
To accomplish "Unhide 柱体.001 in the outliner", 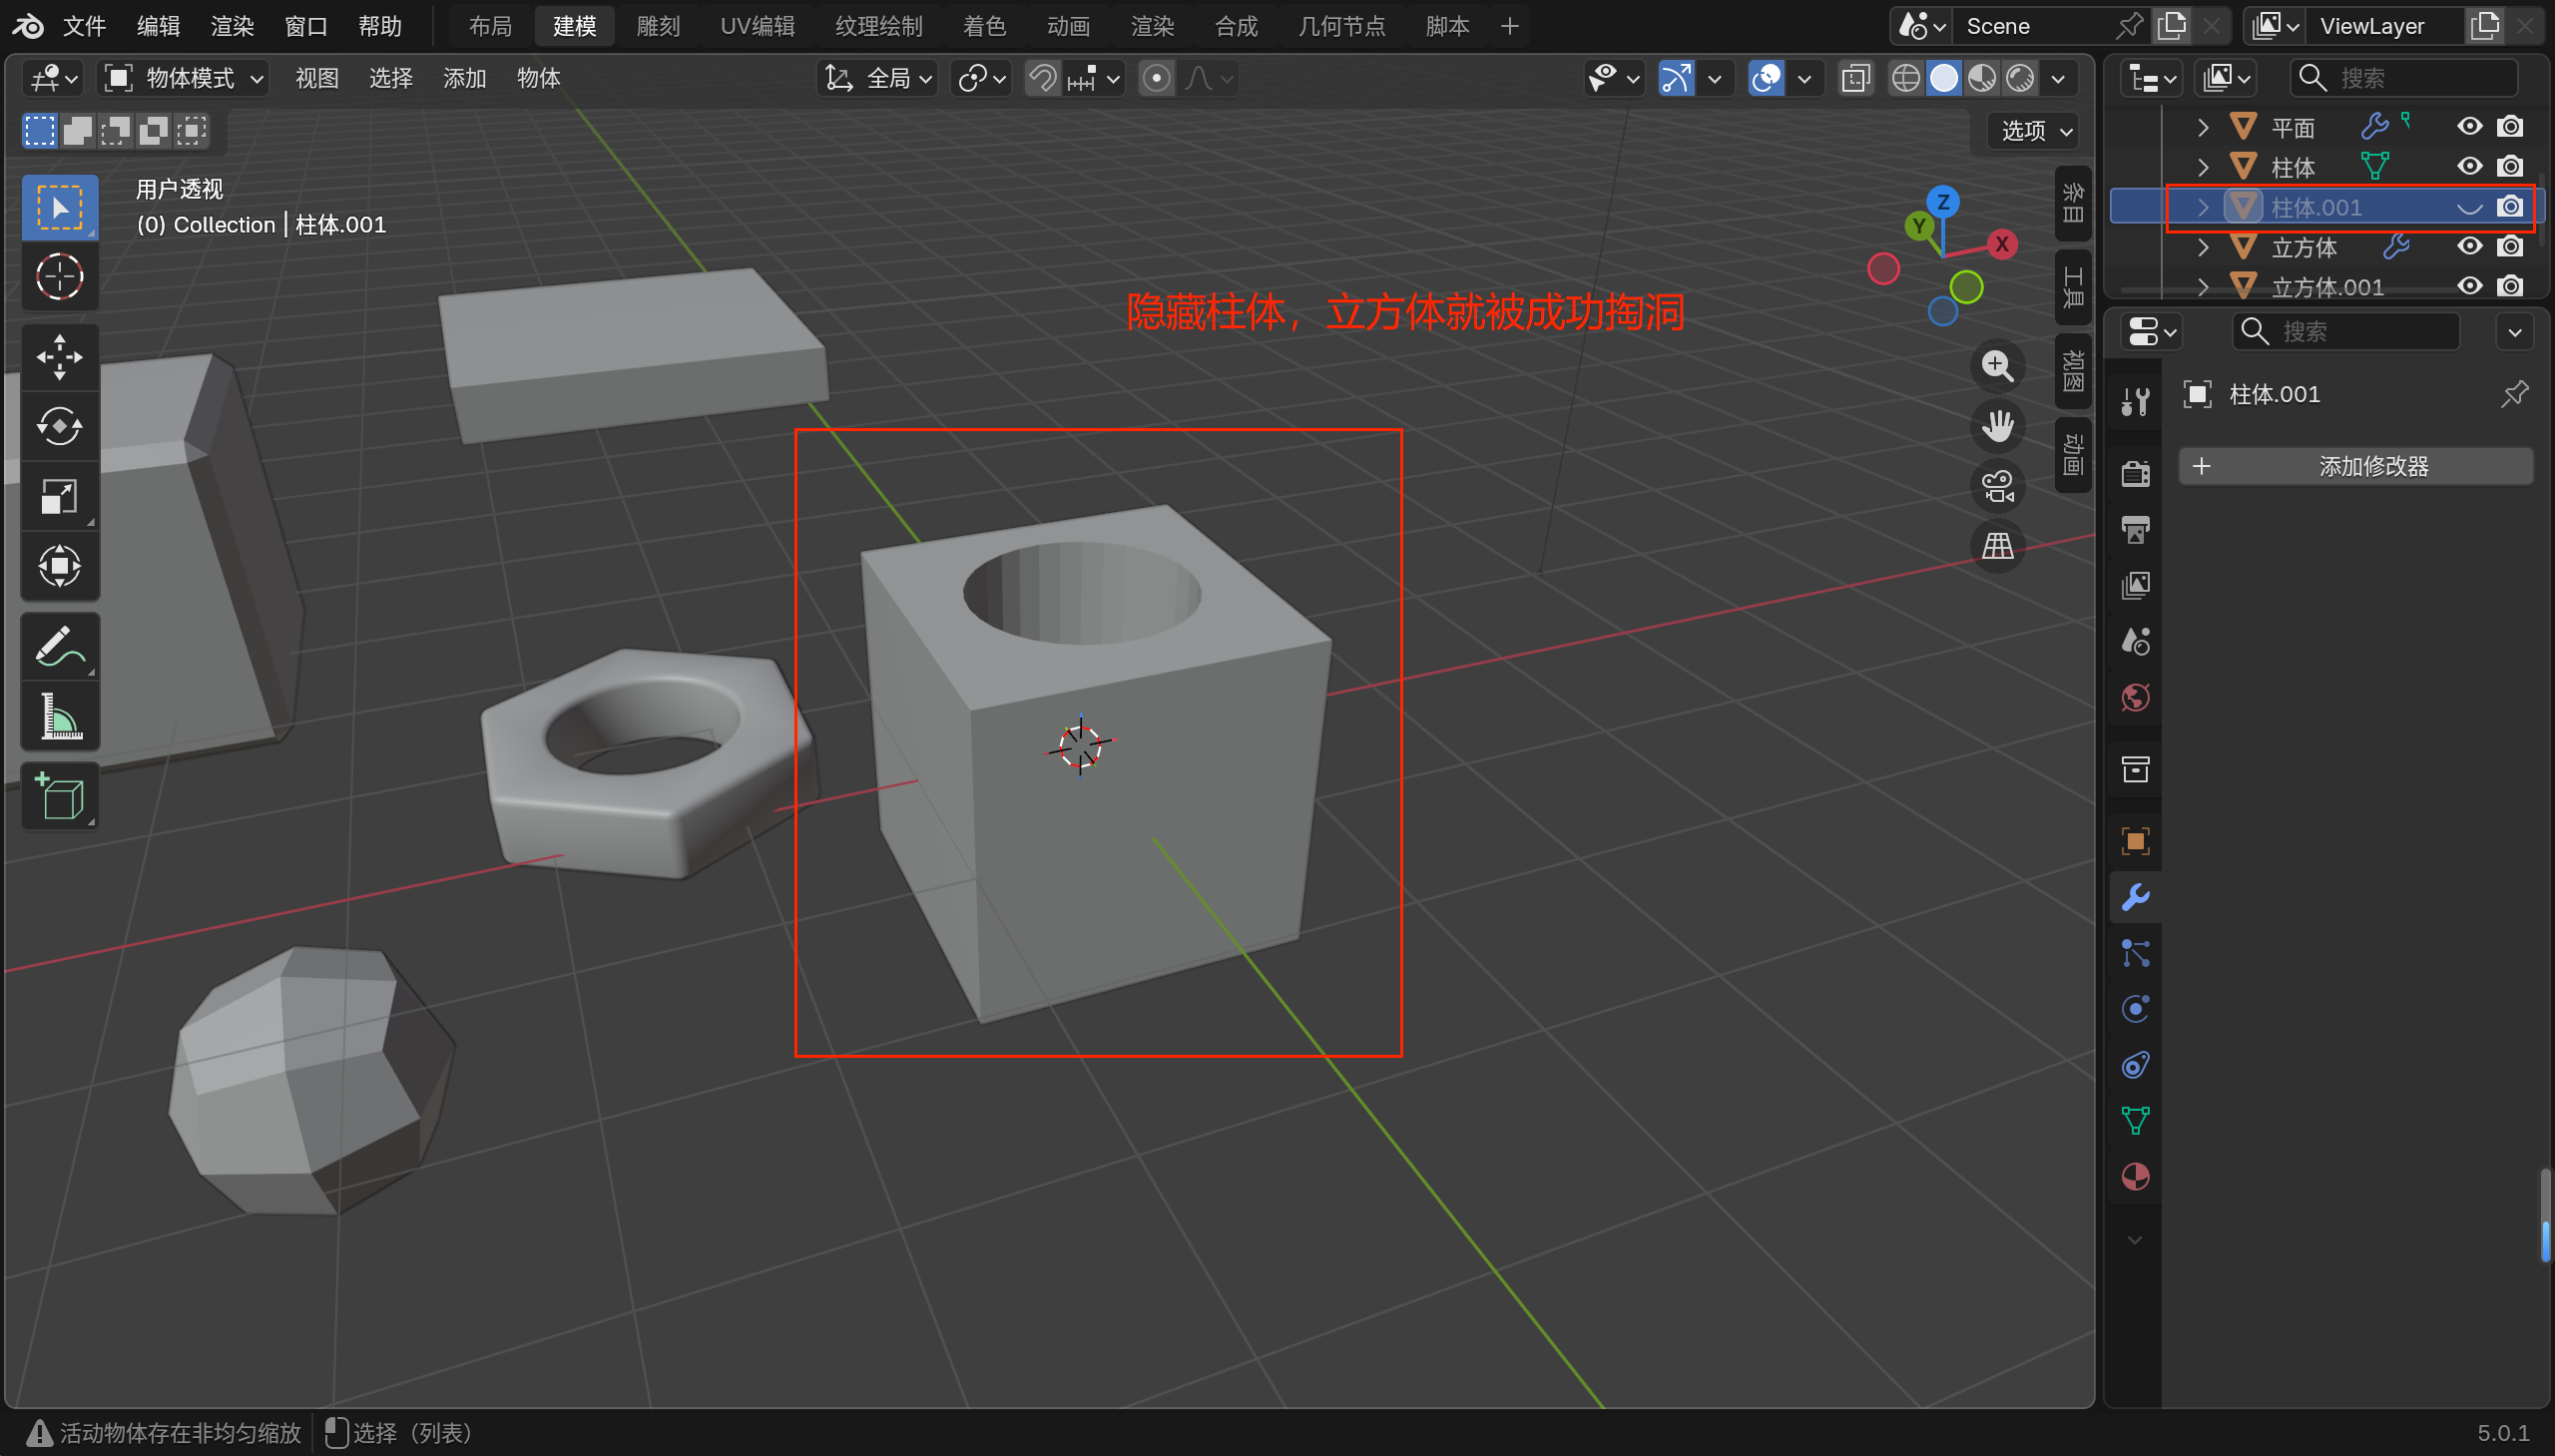I will [x=2469, y=208].
